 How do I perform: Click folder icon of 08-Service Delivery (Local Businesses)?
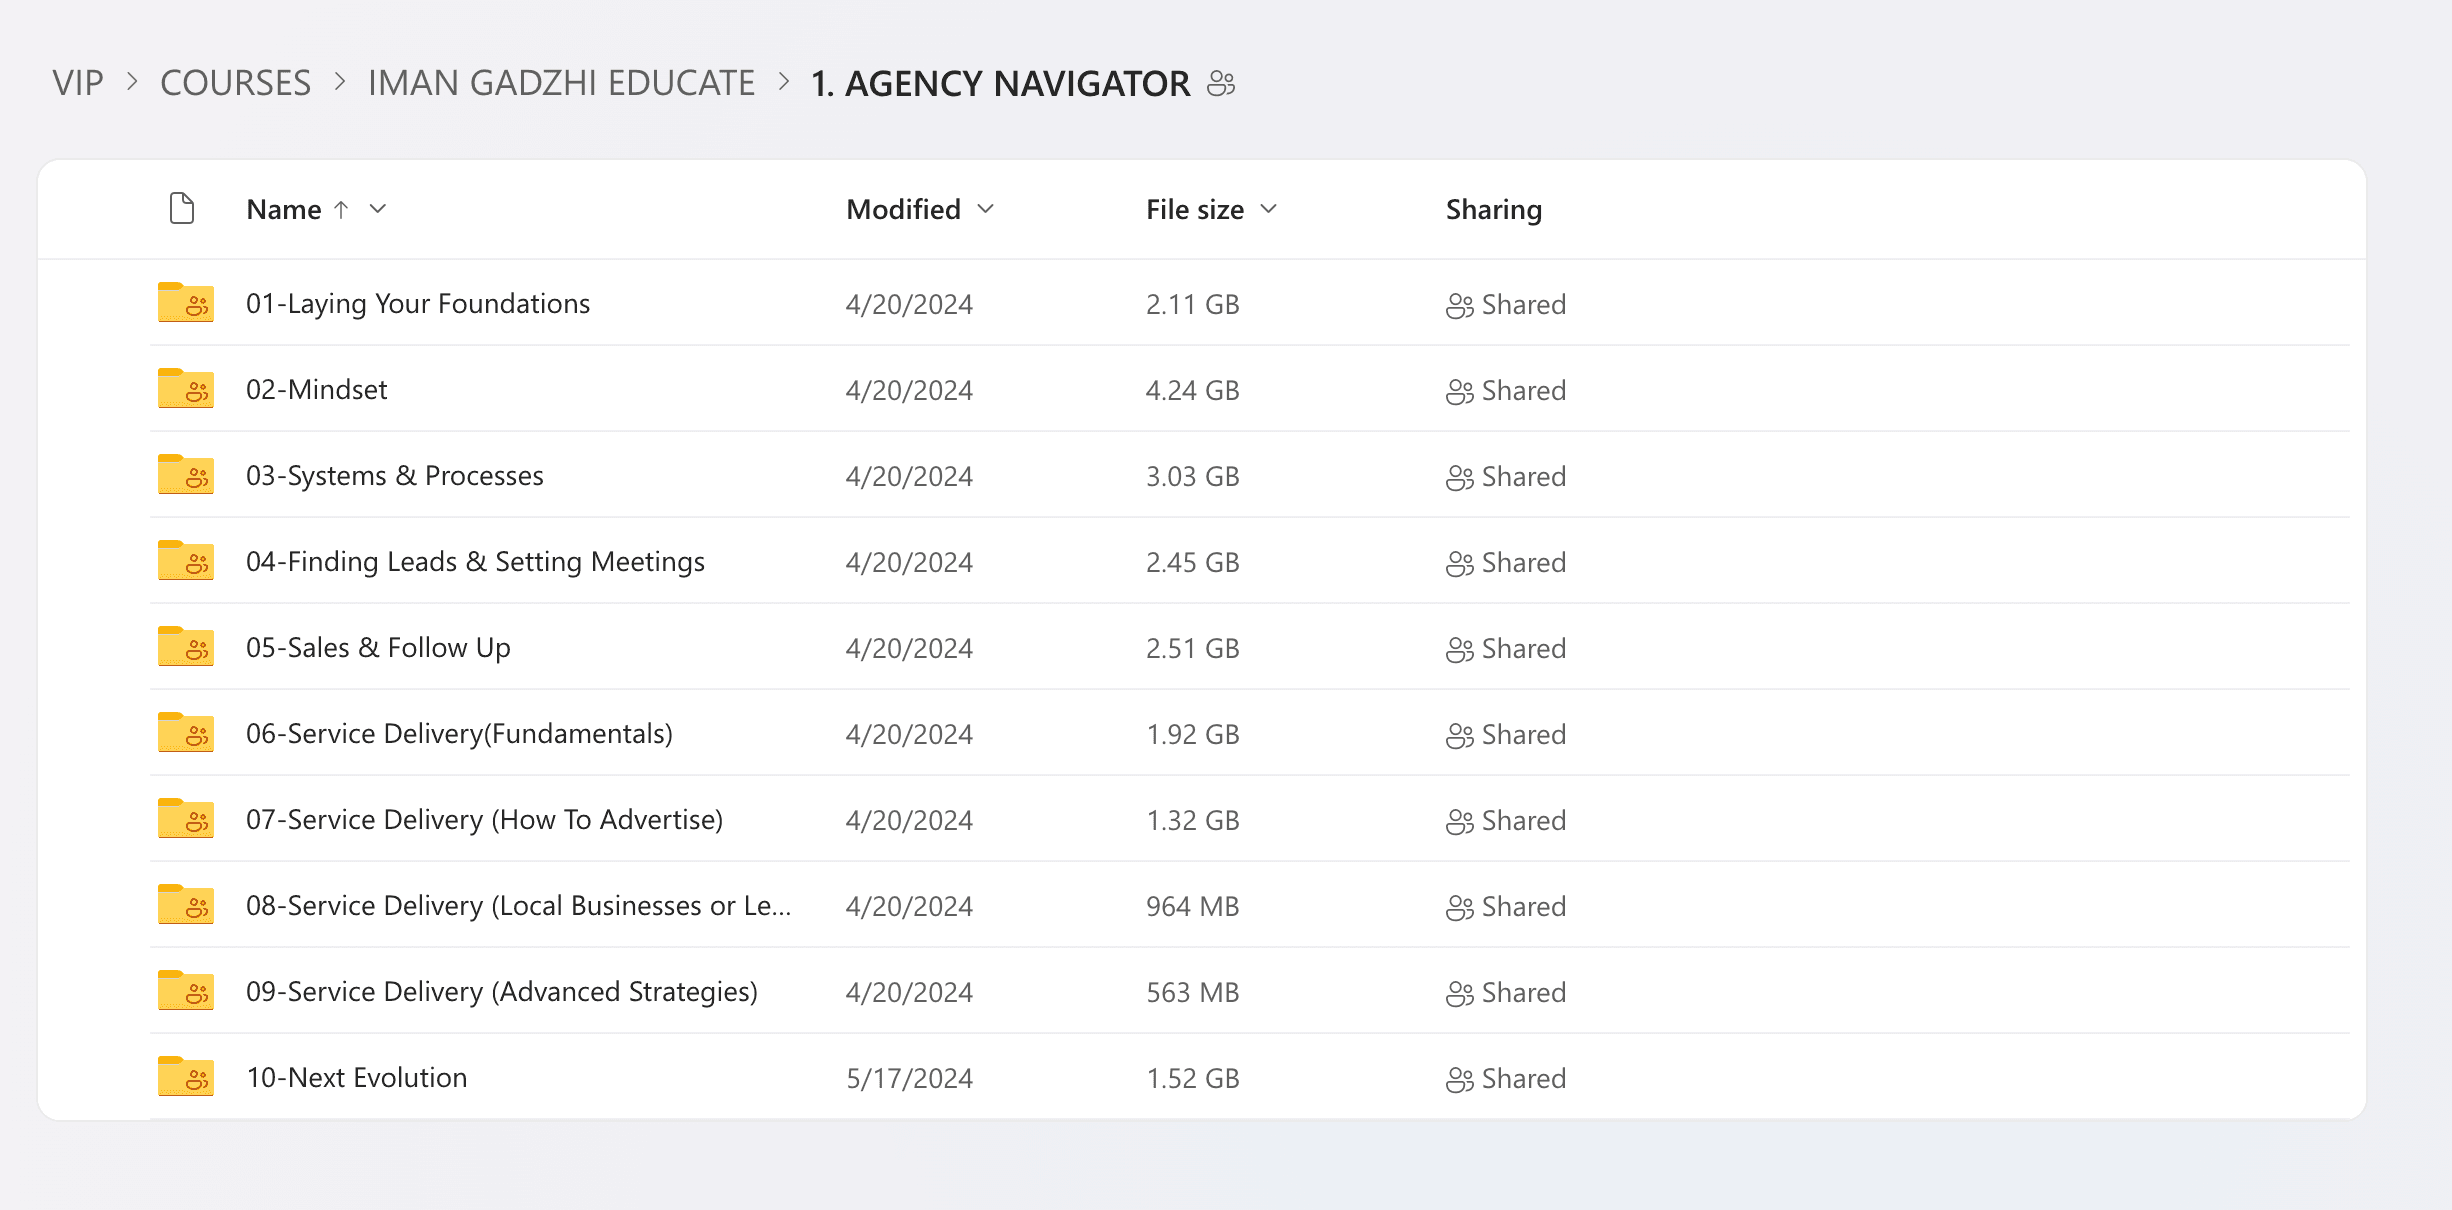[x=186, y=904]
